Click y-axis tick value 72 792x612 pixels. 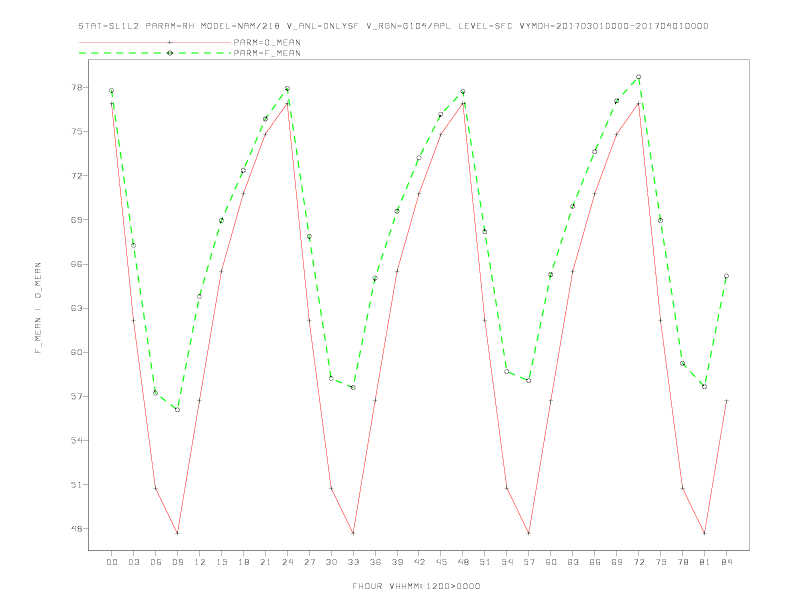(77, 176)
